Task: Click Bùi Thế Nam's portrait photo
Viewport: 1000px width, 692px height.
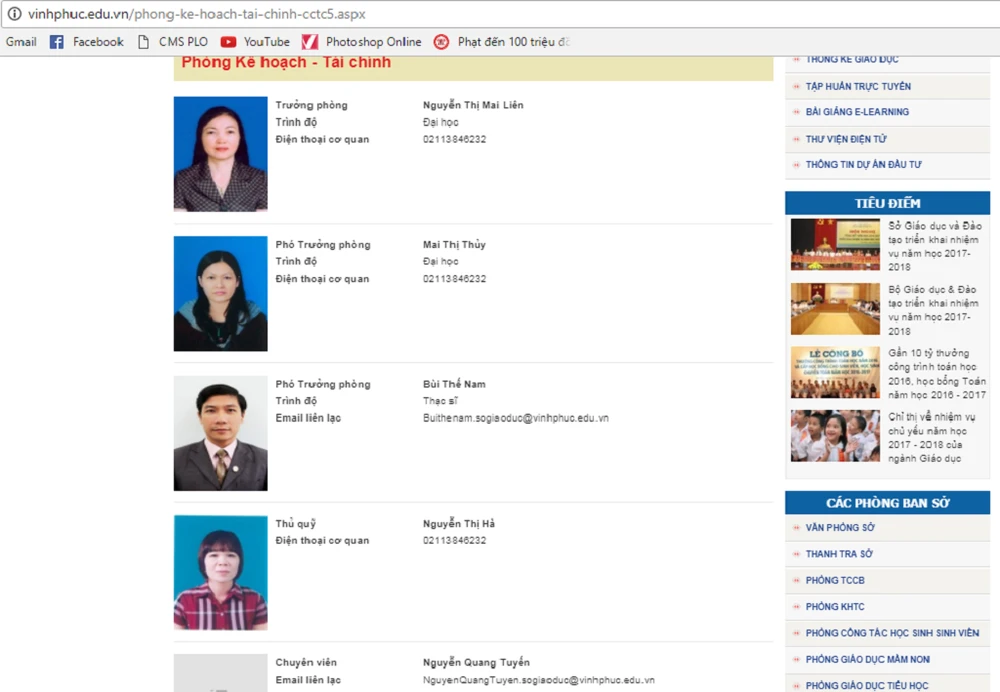Action: coord(220,433)
